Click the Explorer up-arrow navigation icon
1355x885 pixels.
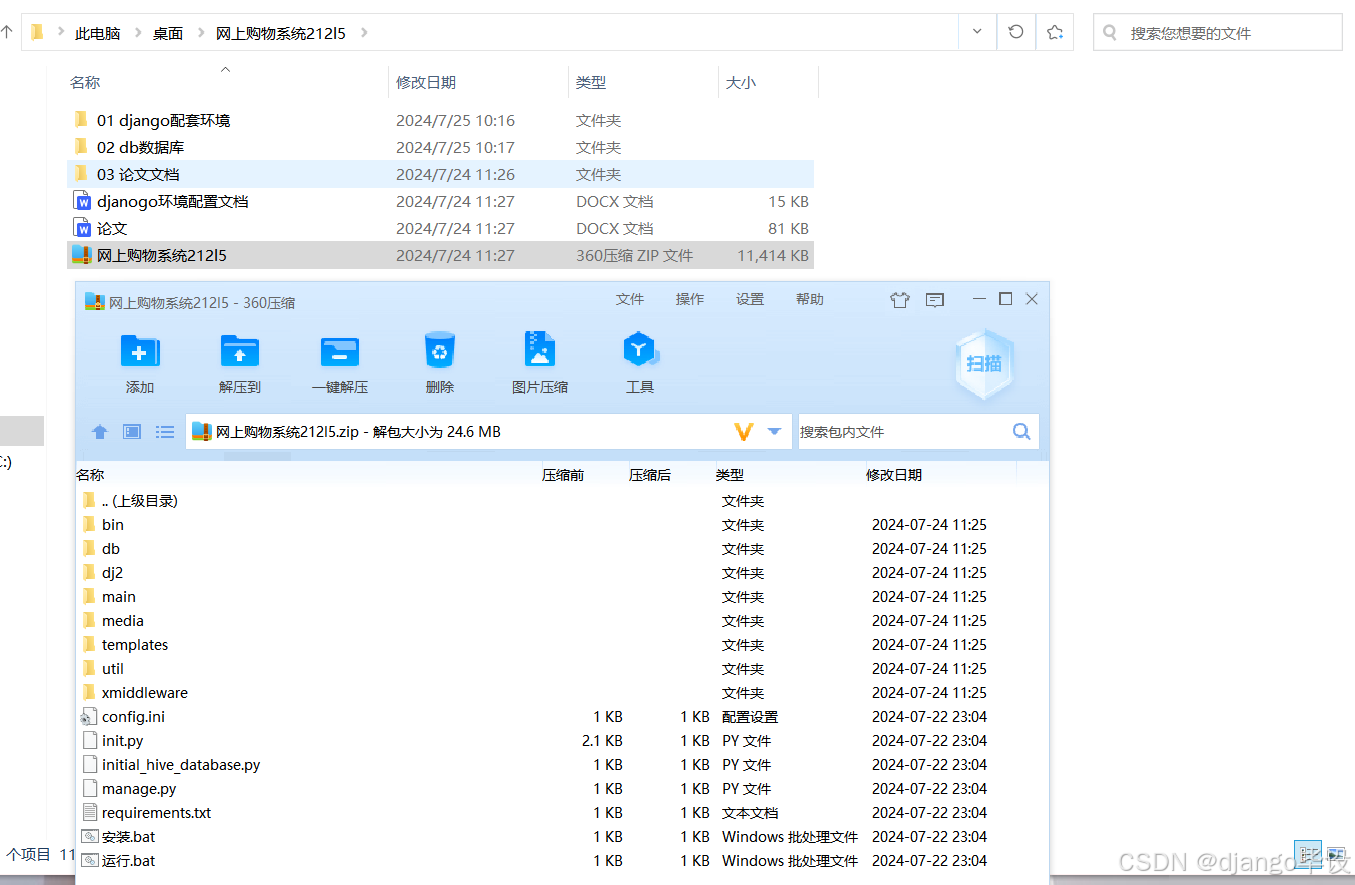[7, 32]
